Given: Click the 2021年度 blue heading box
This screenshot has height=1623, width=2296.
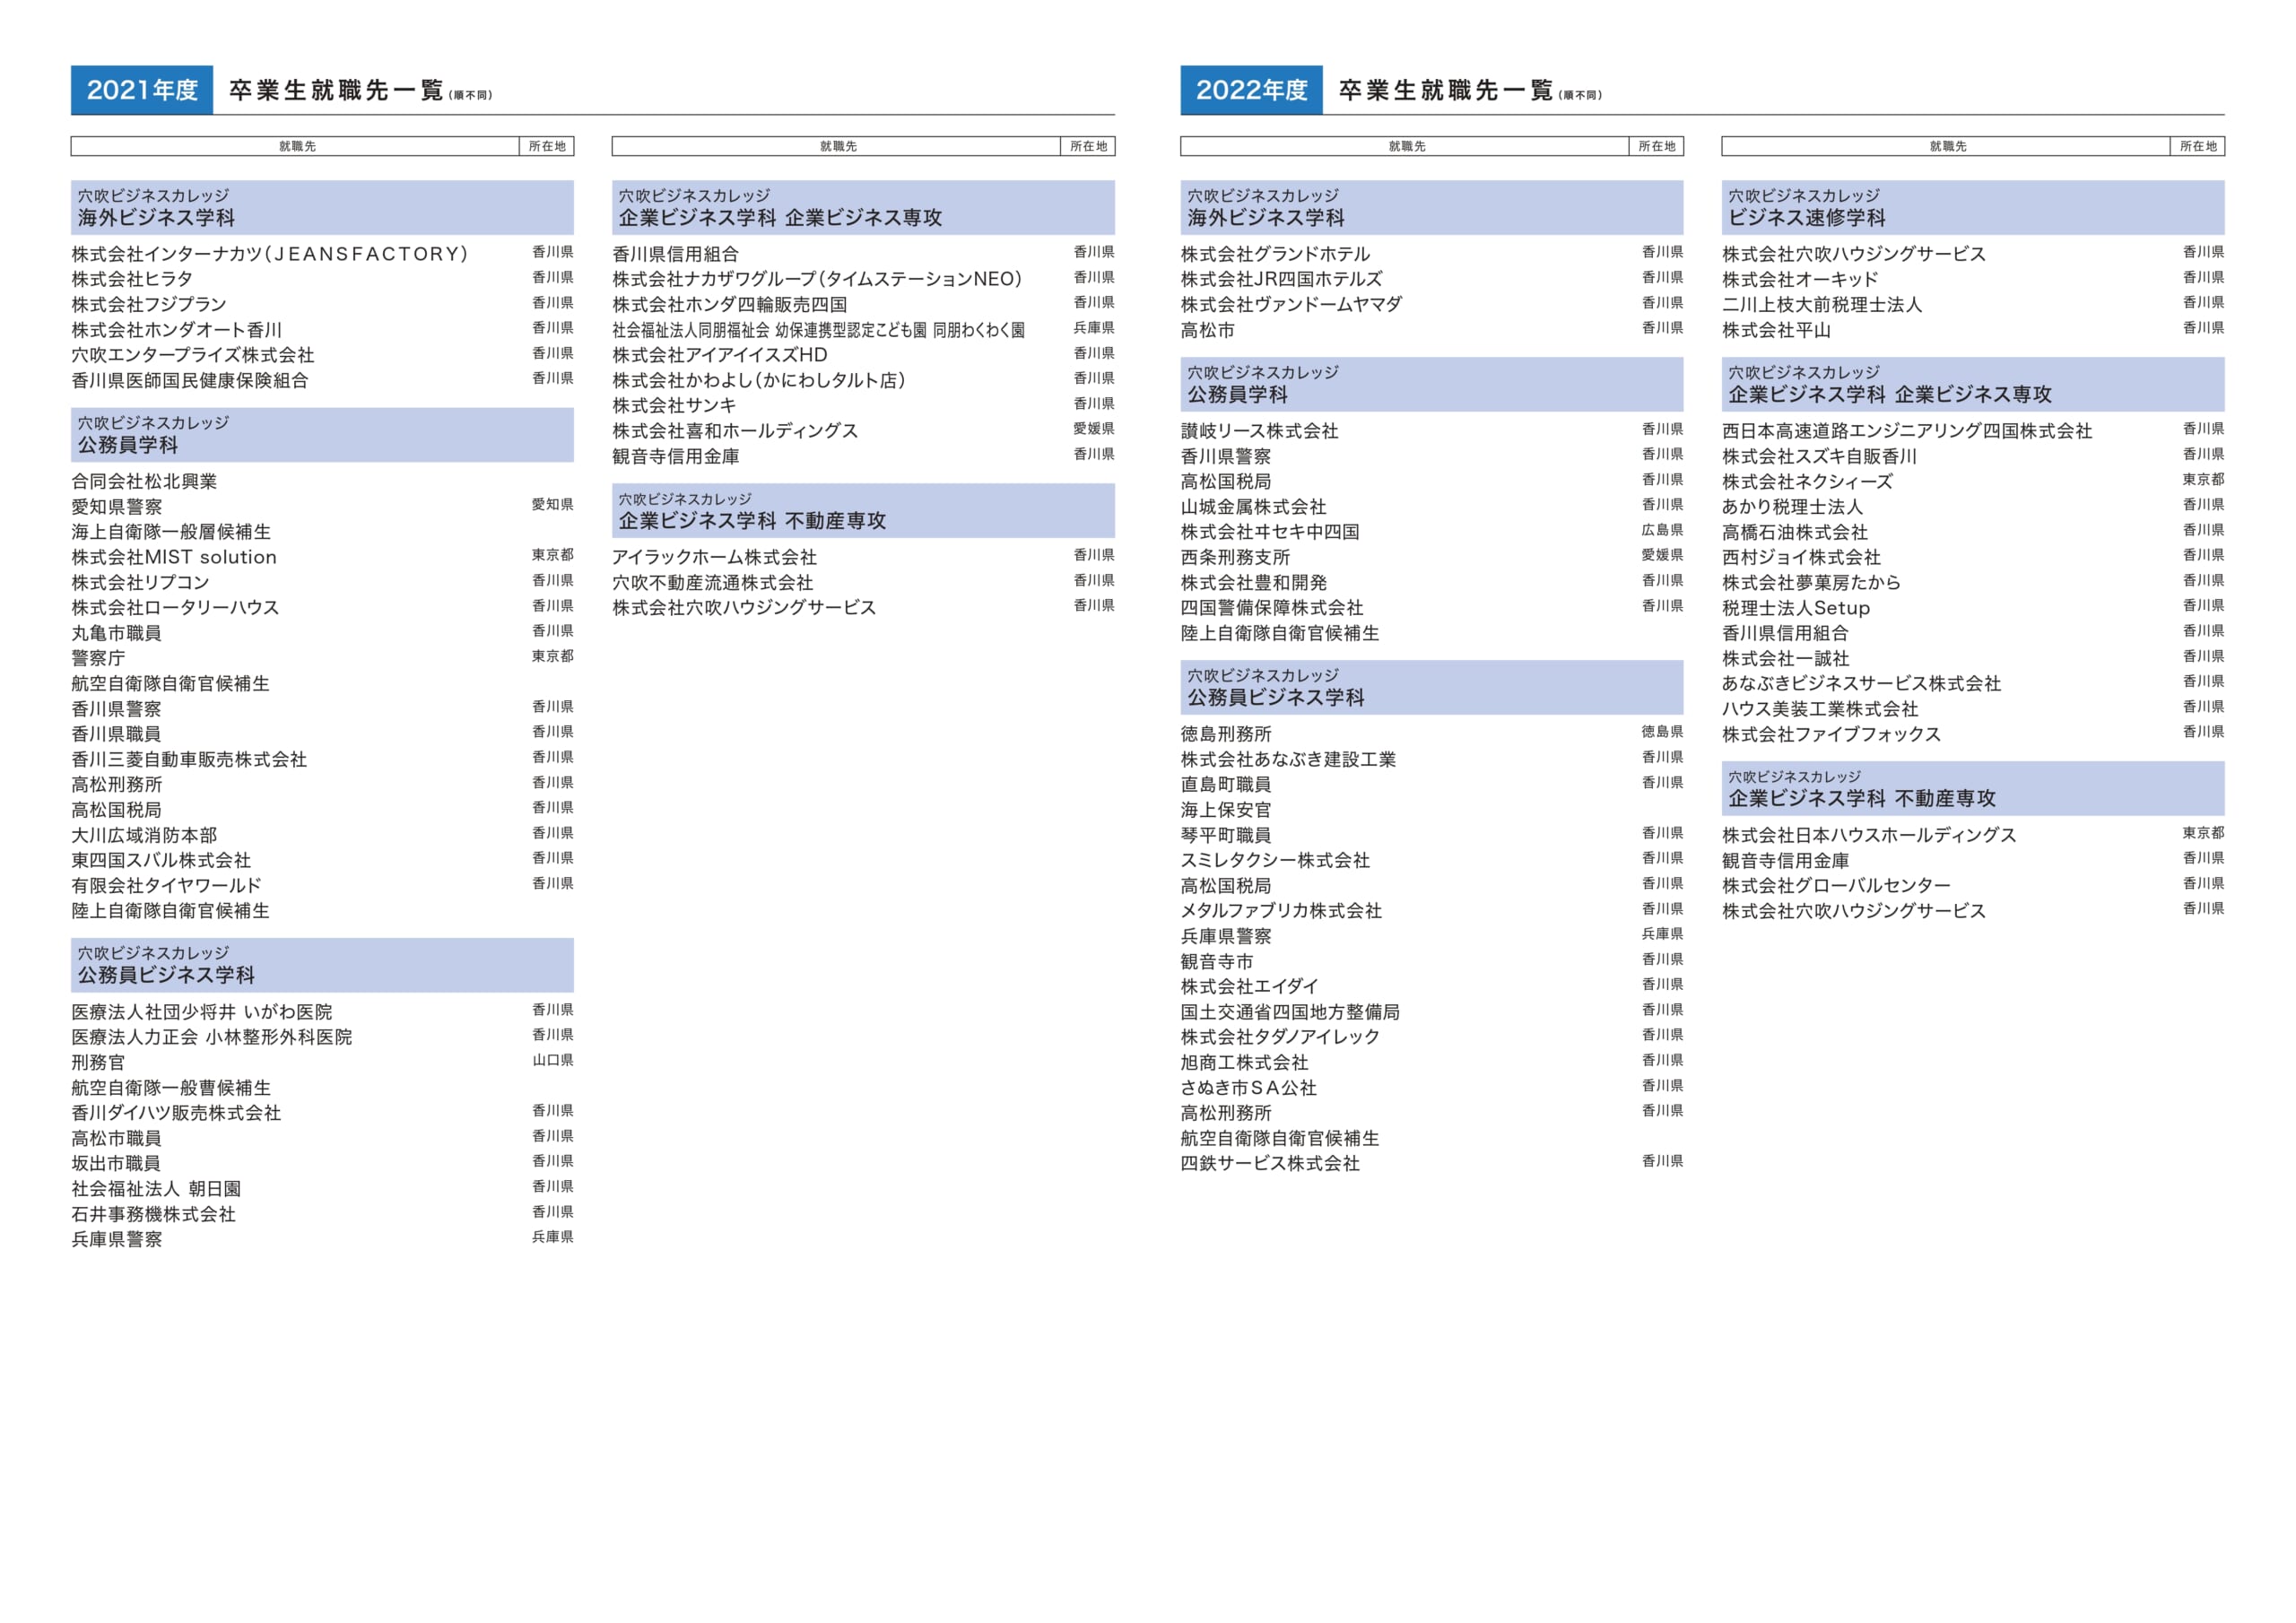Looking at the screenshot, I should click(x=142, y=90).
